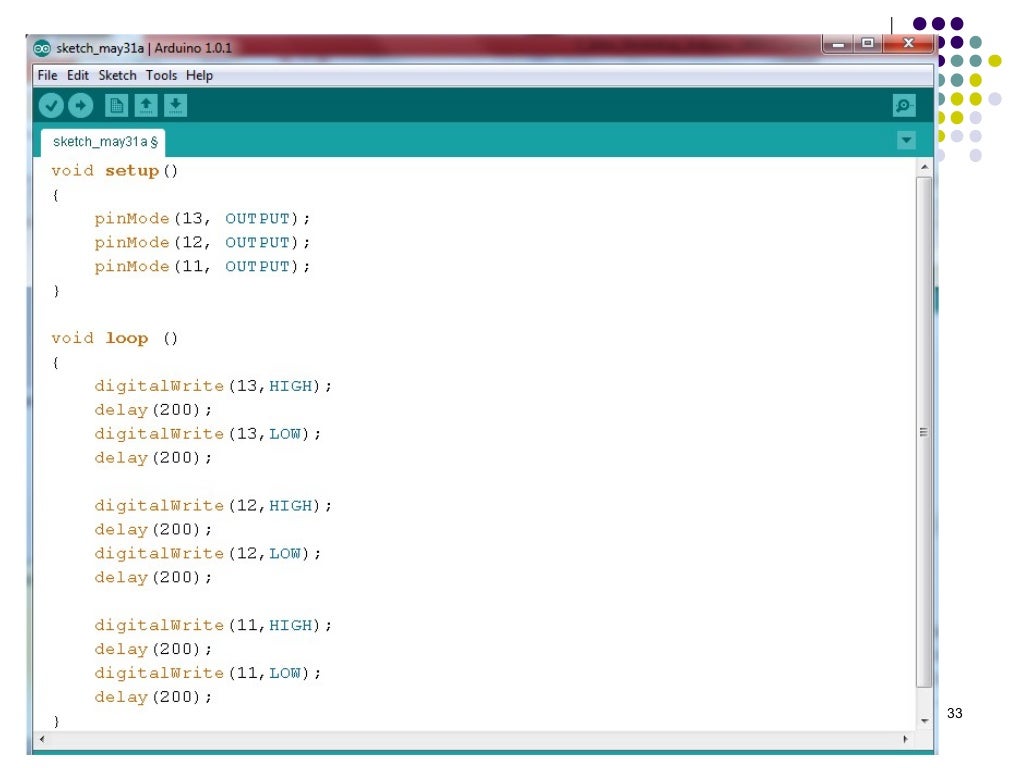Upload the sketch with arrow button
The height and width of the screenshot is (768, 1024).
click(80, 105)
